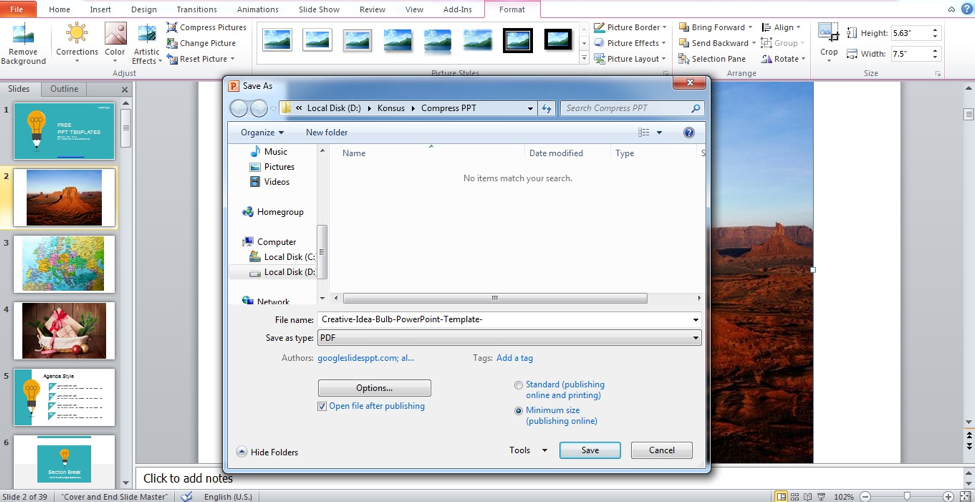Select the Crop tool
975x502 pixels.
point(828,41)
